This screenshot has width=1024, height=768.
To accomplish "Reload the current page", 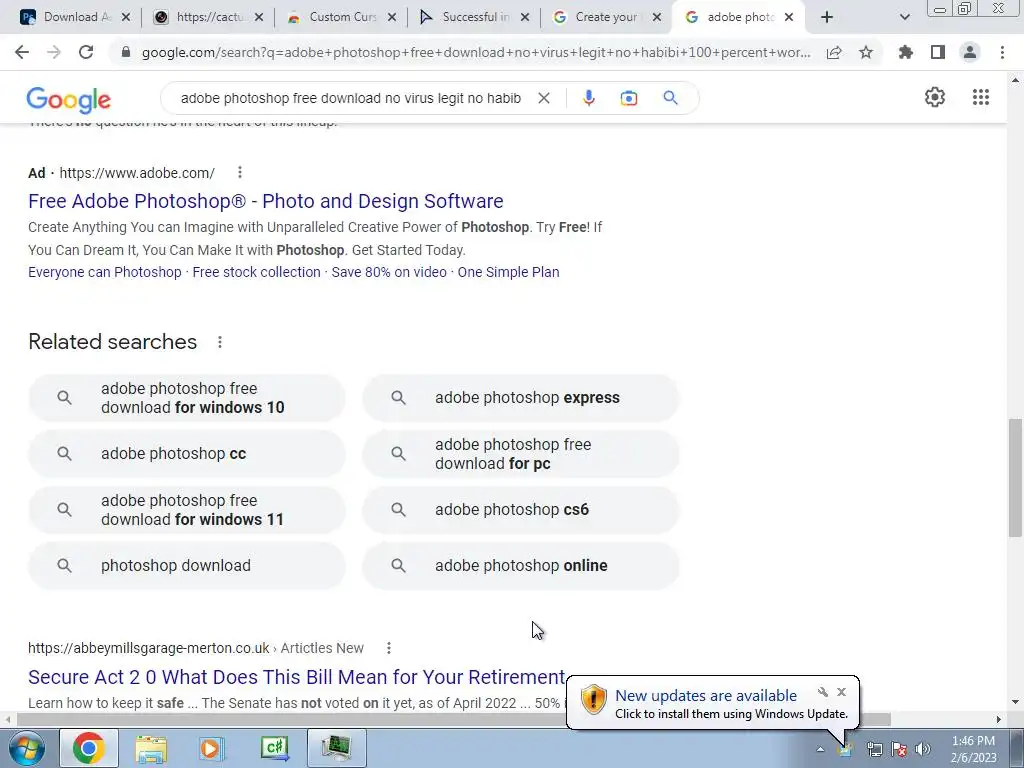I will 86,52.
